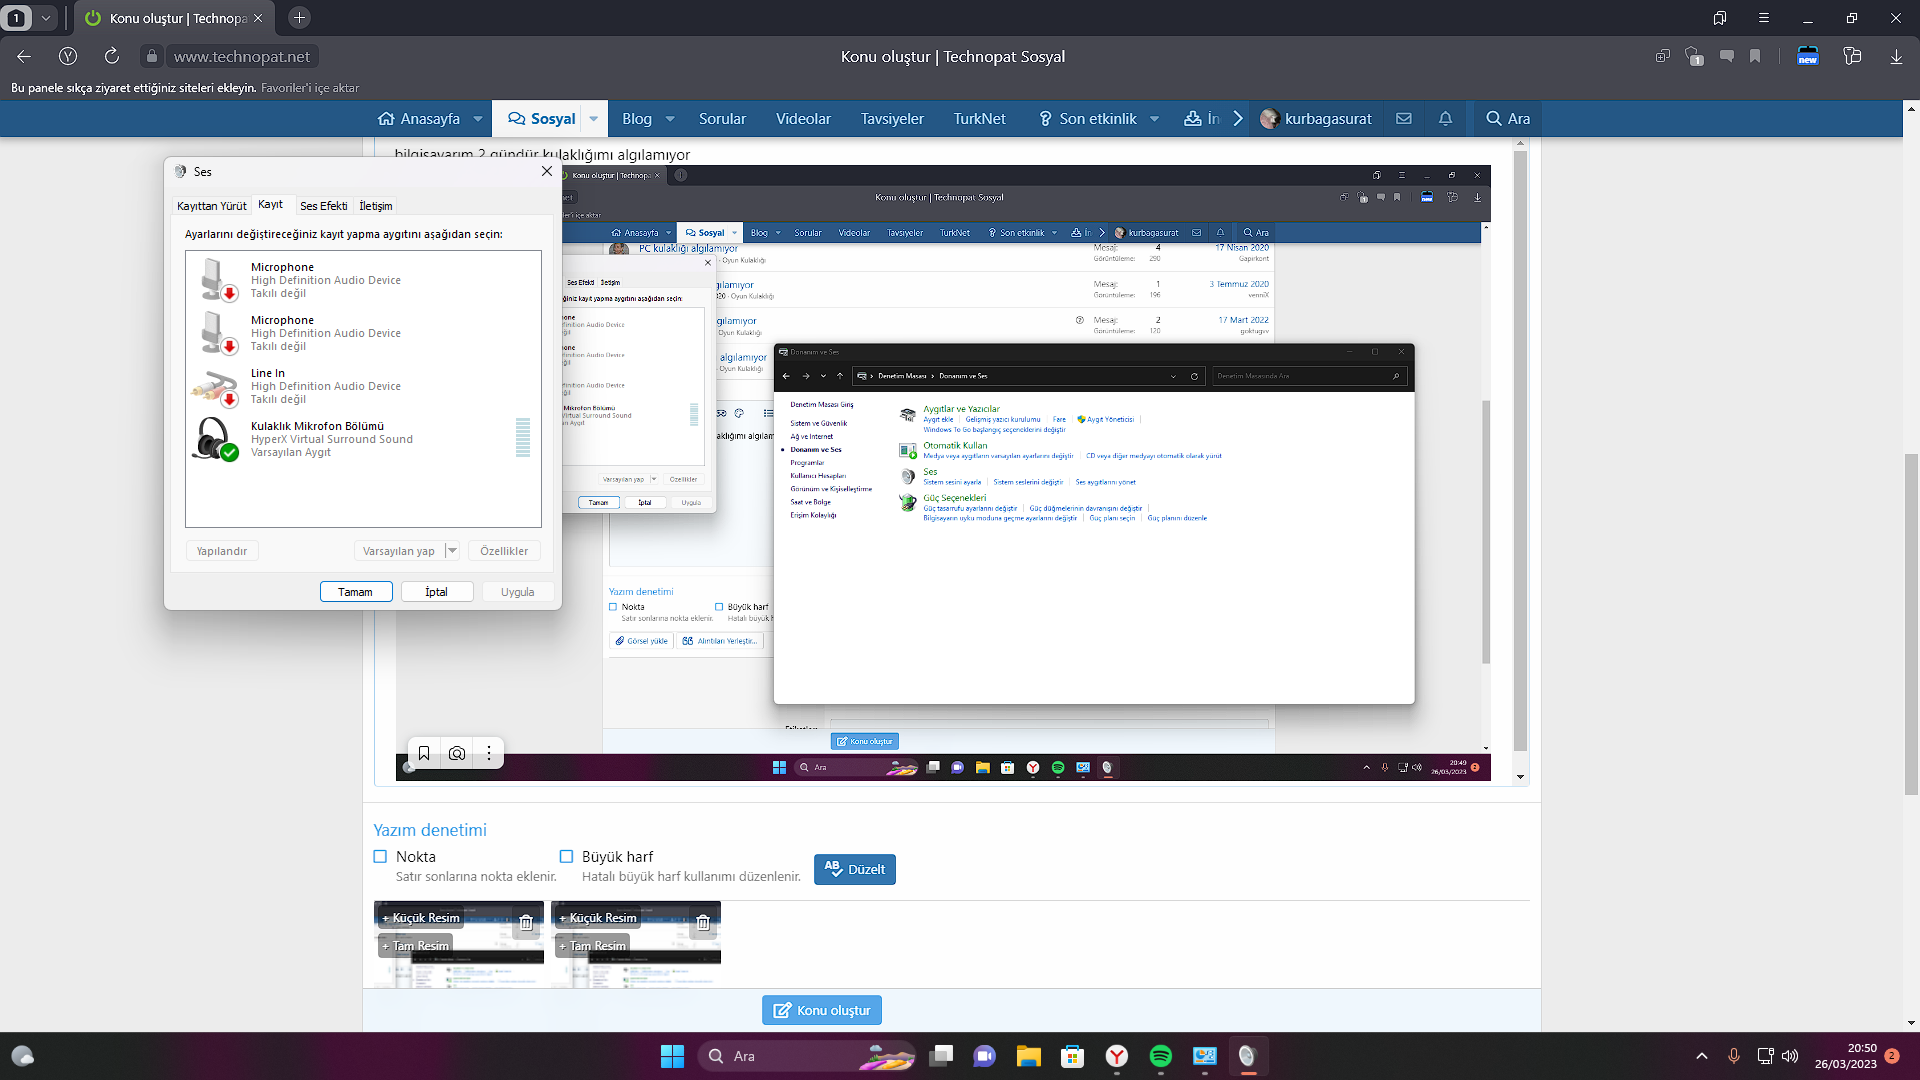Enable the Büyük harf checkbox
1920x1080 pixels.
(566, 857)
